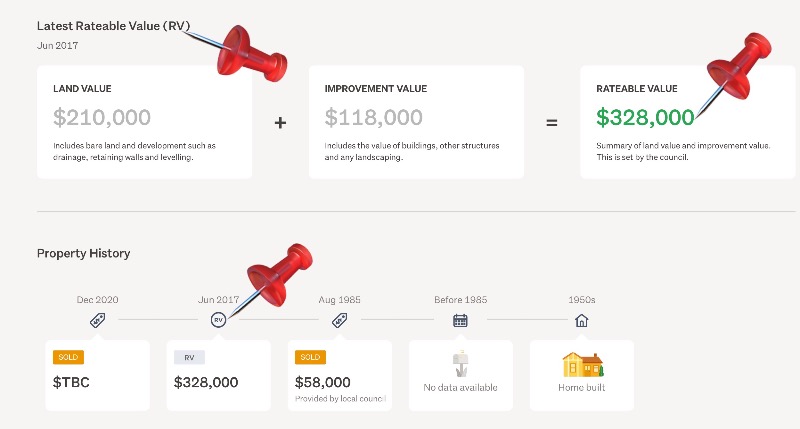The image size is (800, 429).
Task: Click the orange SOLD badge on $TBC card
Action: 68,357
